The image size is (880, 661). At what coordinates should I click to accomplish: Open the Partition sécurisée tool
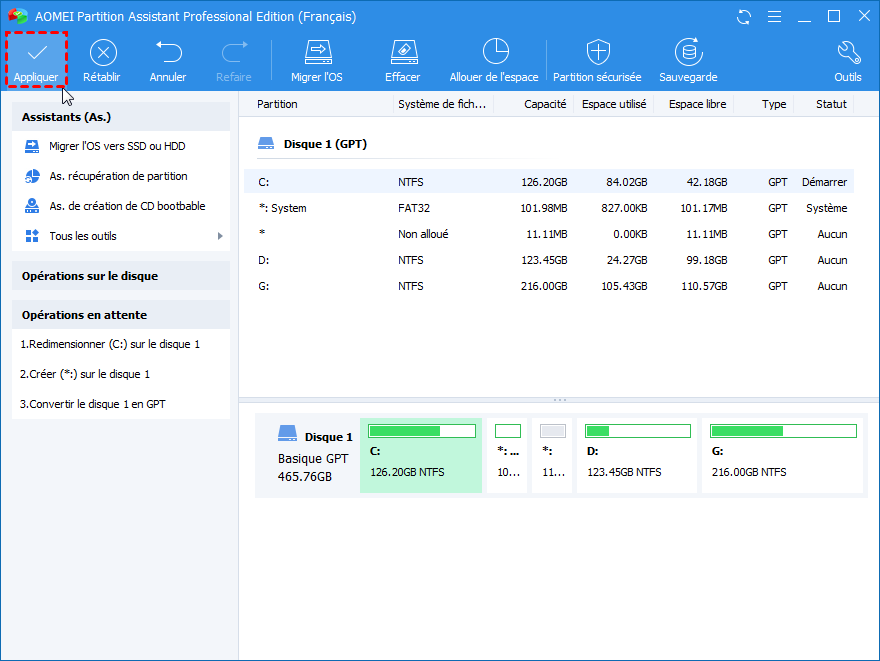click(x=597, y=61)
